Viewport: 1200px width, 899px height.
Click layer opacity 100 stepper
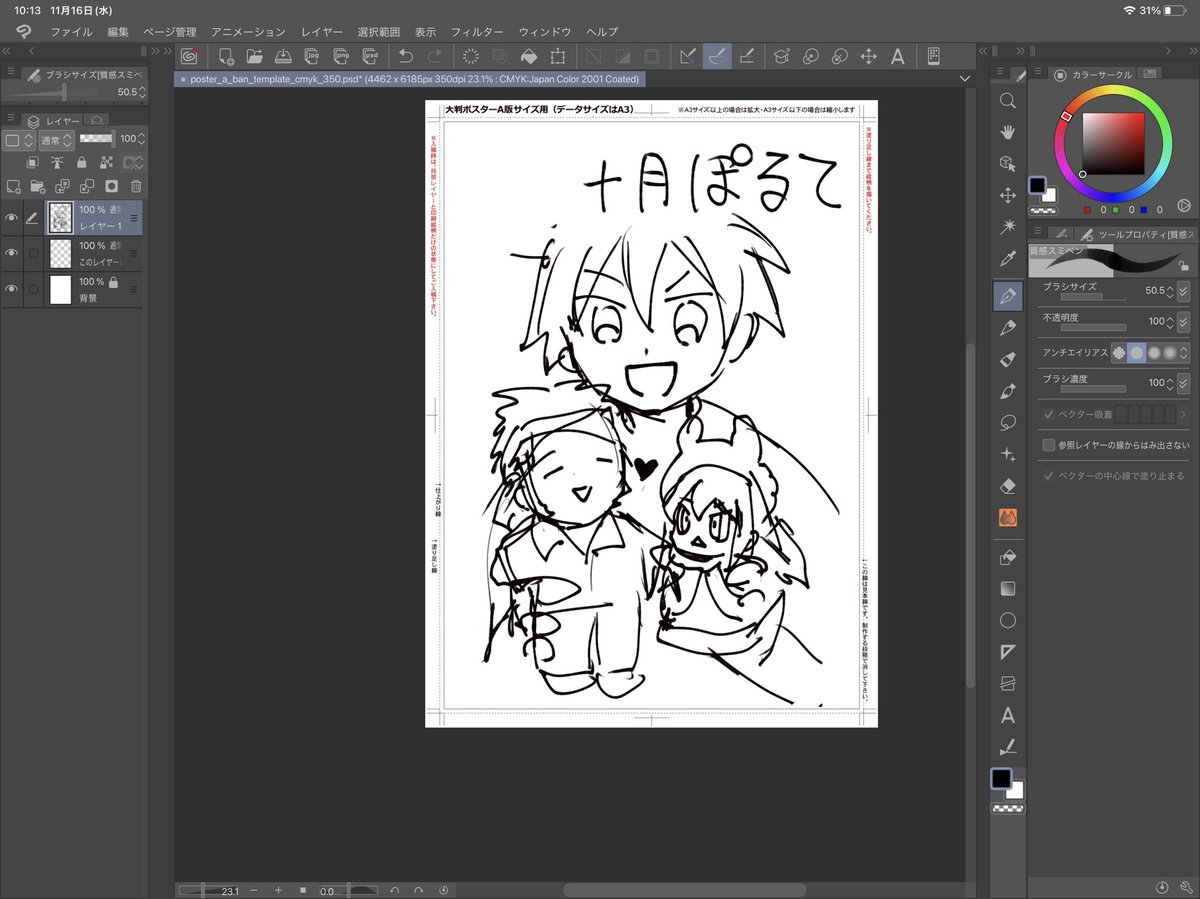click(x=142, y=140)
